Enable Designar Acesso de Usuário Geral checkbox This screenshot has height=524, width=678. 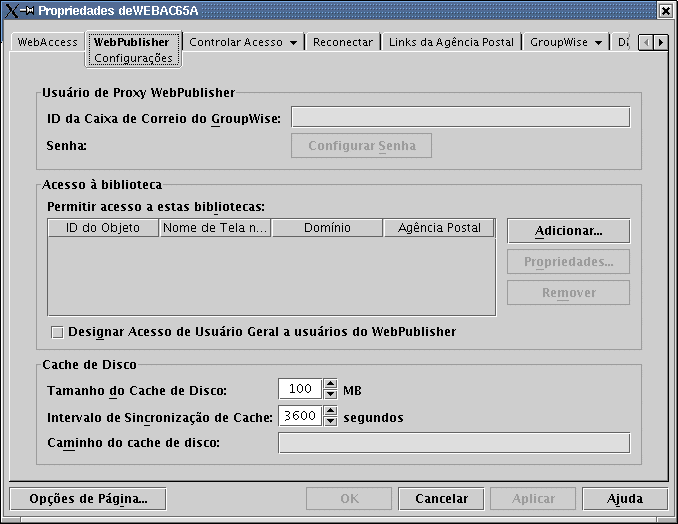(x=57, y=332)
